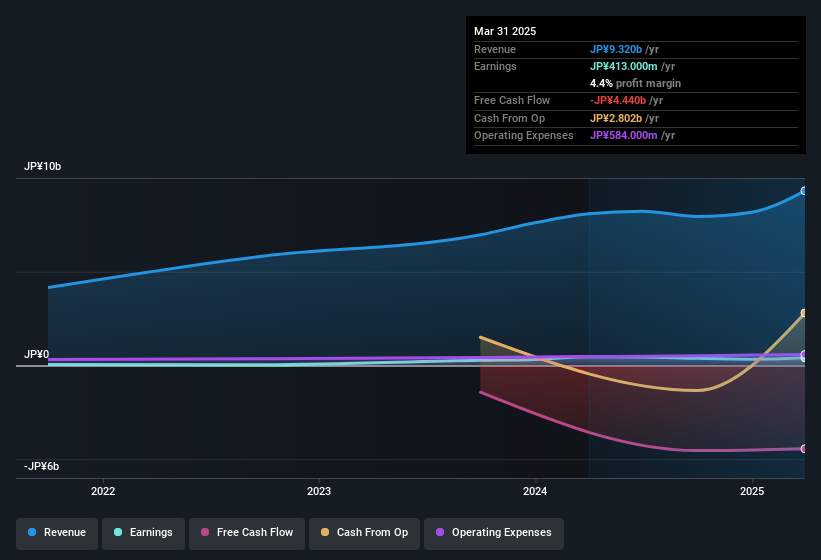
Task: Toggle the Free Cash Flow legend series
Action: [x=247, y=533]
